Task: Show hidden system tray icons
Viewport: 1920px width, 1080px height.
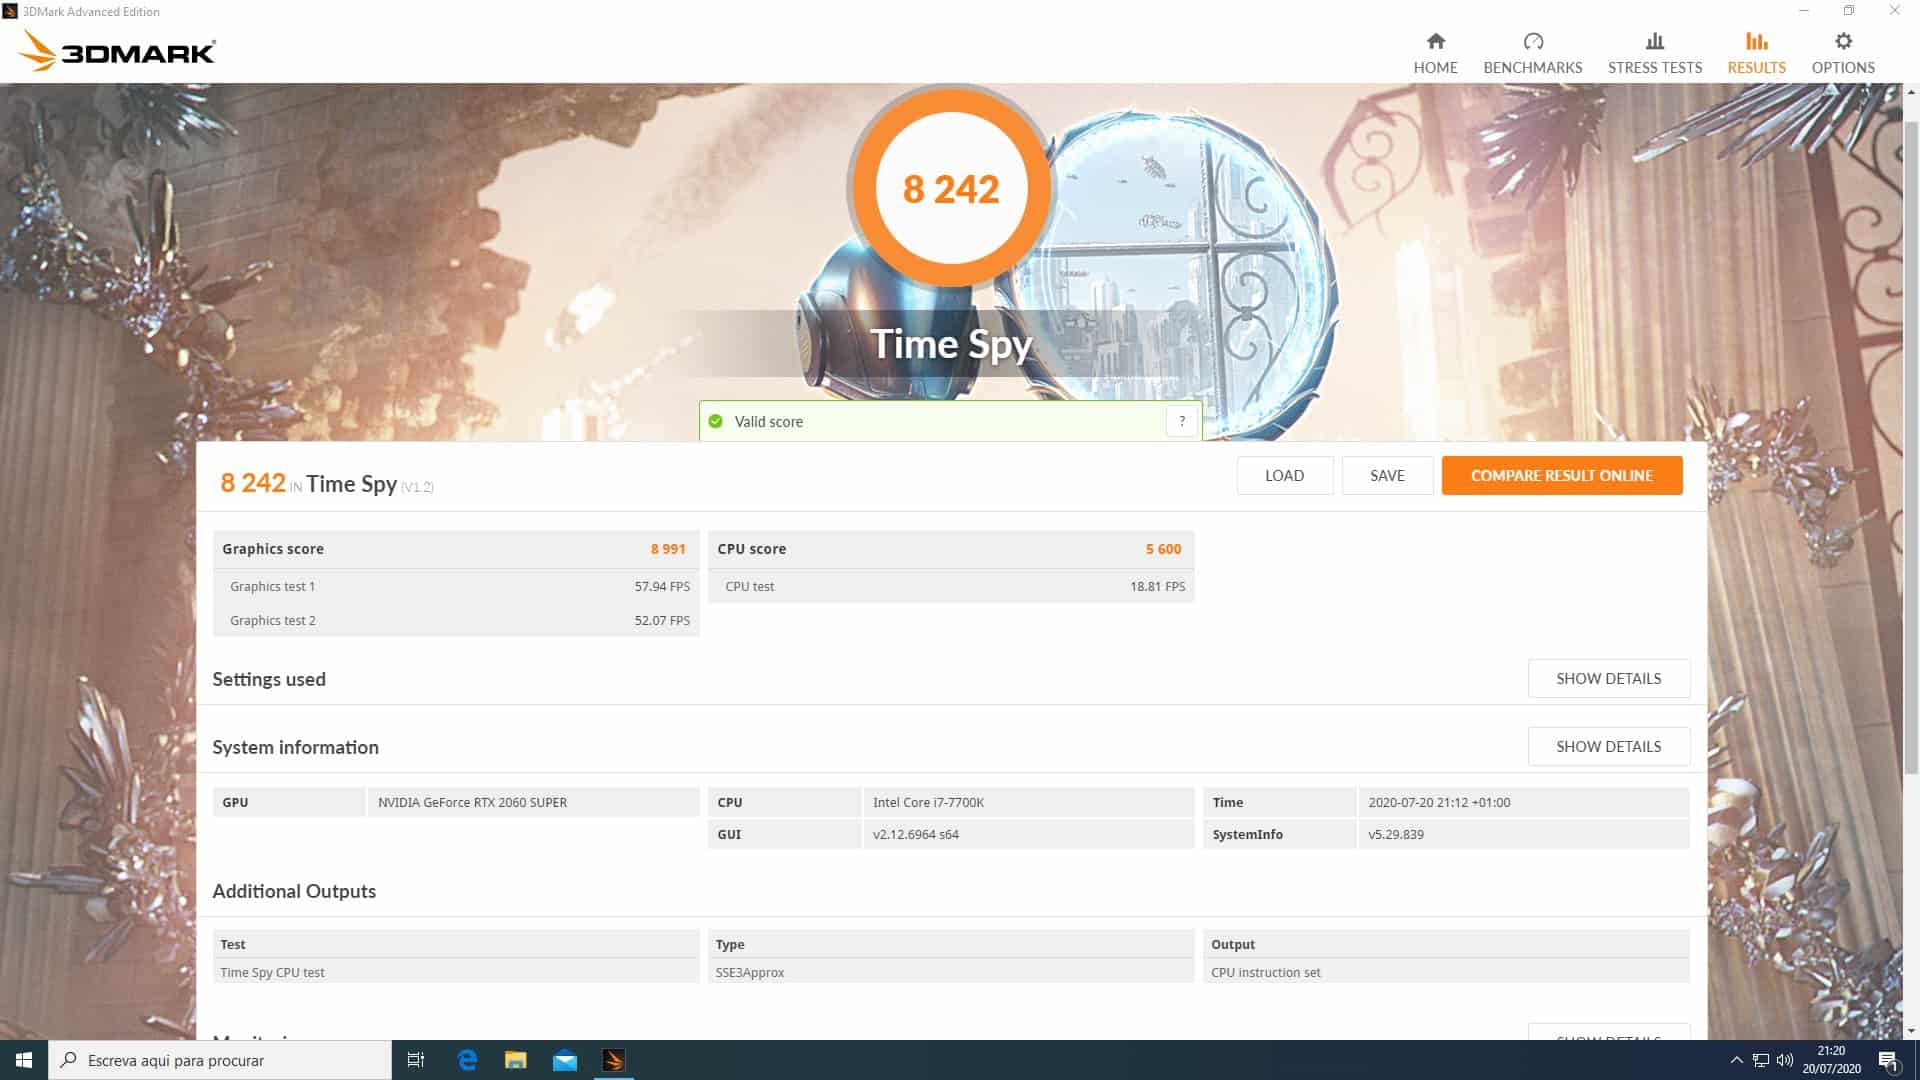Action: (x=1736, y=1060)
